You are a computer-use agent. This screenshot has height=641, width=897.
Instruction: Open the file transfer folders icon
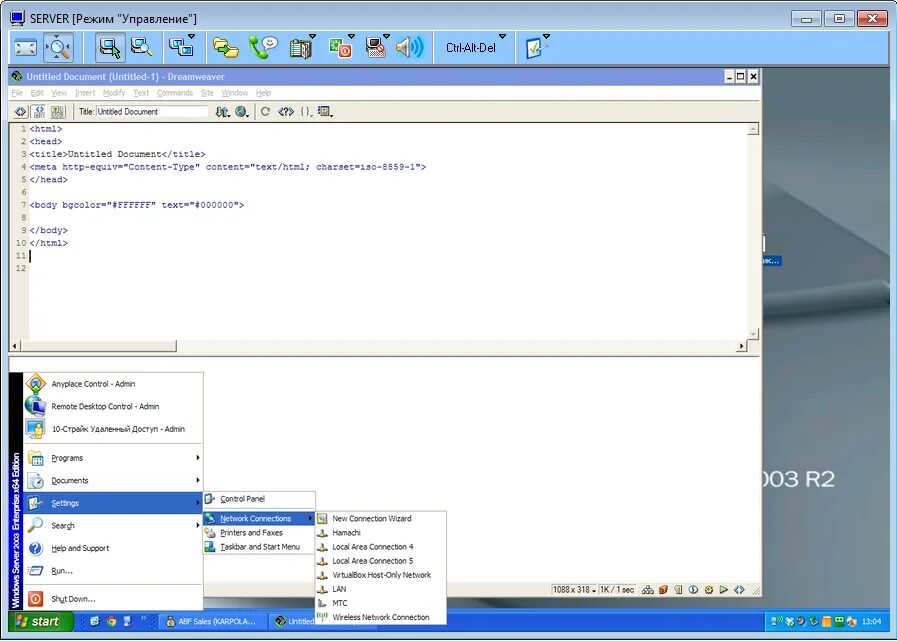tap(225, 48)
